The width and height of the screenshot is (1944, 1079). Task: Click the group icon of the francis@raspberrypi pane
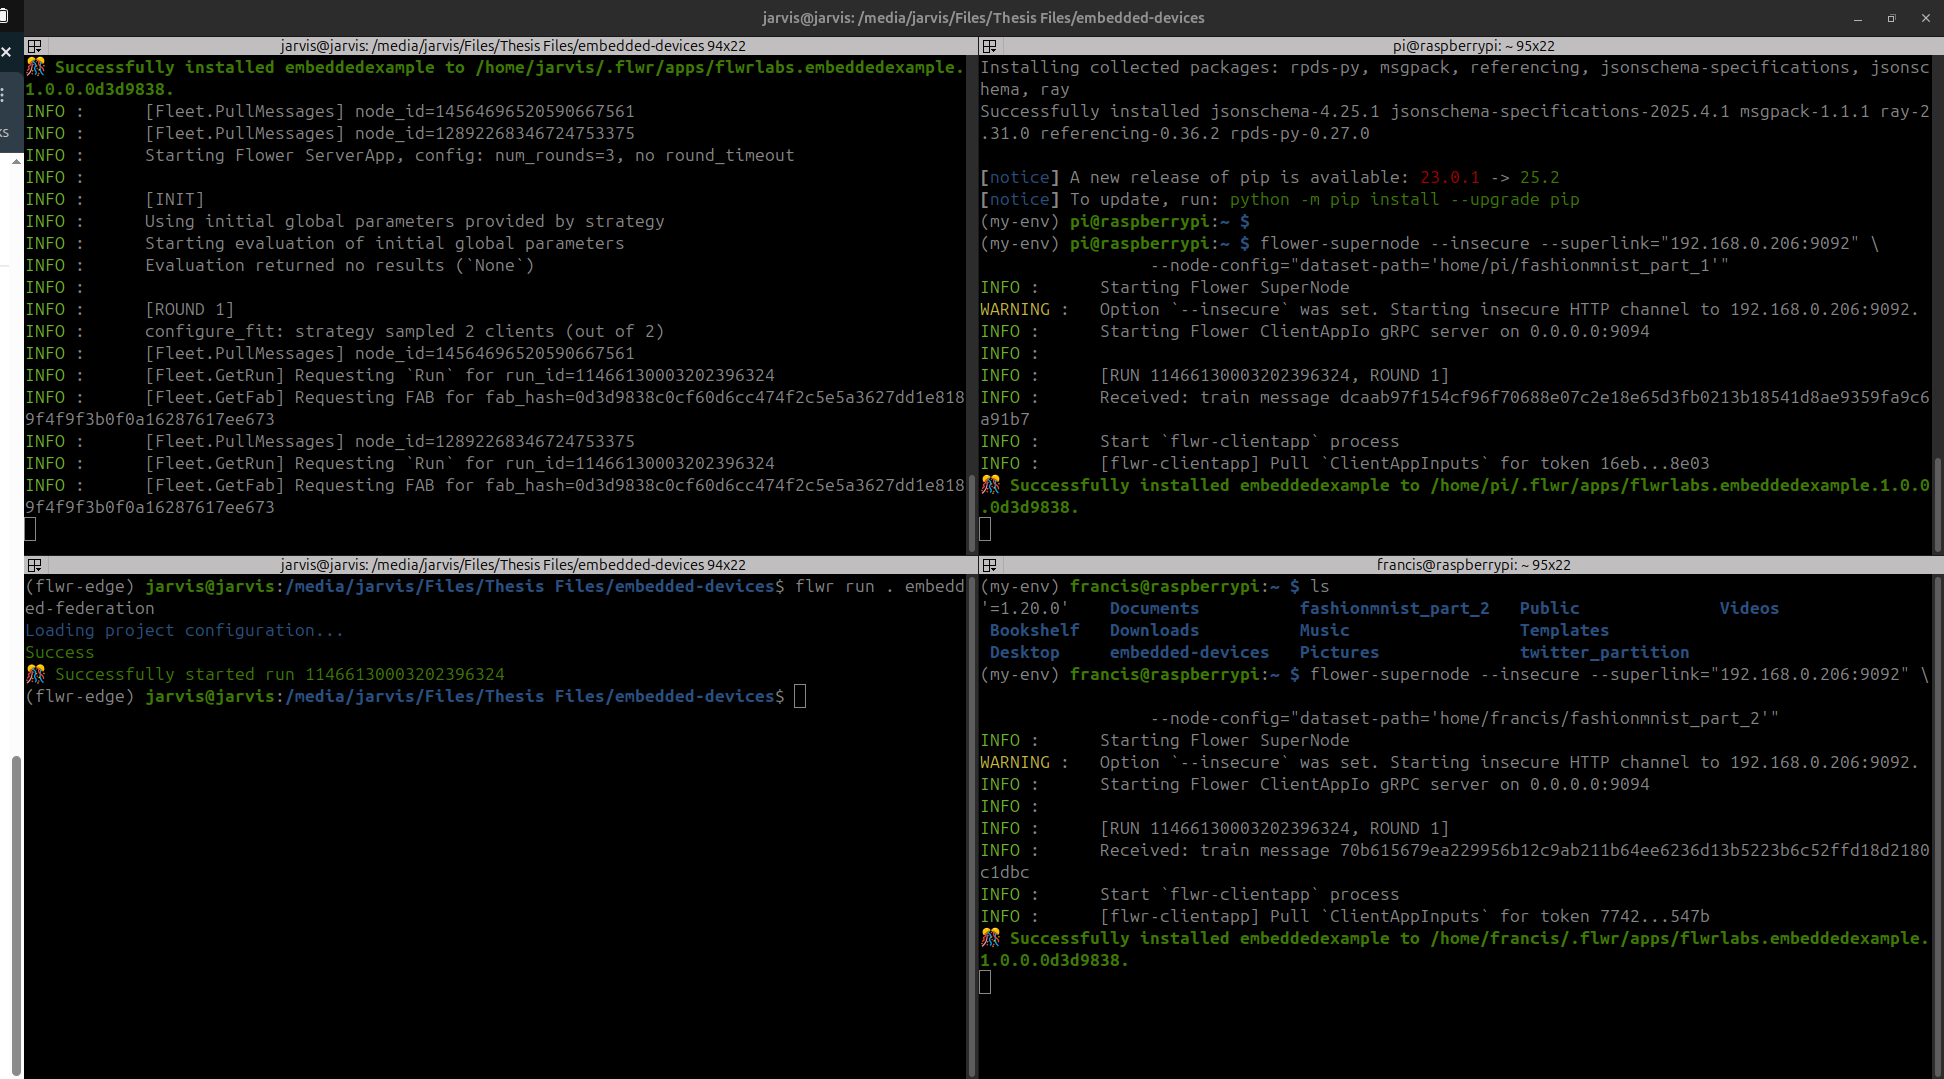click(x=989, y=565)
